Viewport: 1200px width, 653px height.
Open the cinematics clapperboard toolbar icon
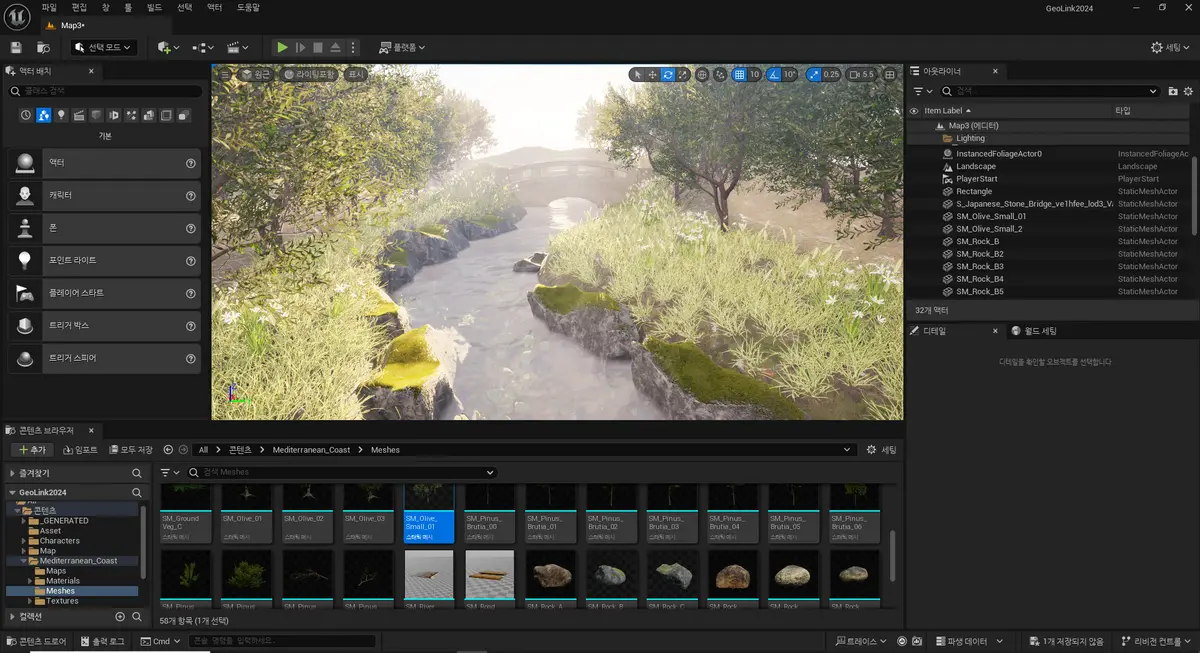(x=234, y=47)
